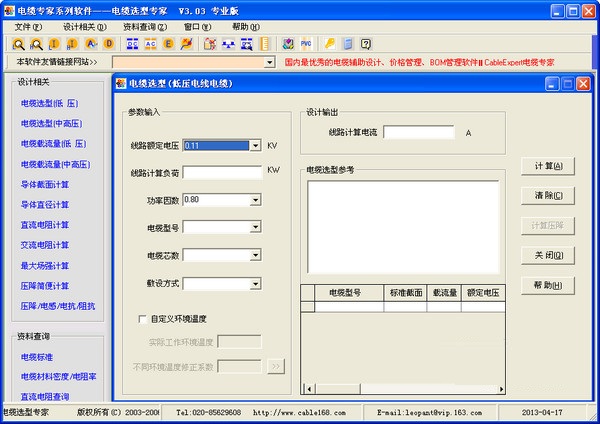Click the high-voltage ampacity 'I' icon

pos(72,44)
